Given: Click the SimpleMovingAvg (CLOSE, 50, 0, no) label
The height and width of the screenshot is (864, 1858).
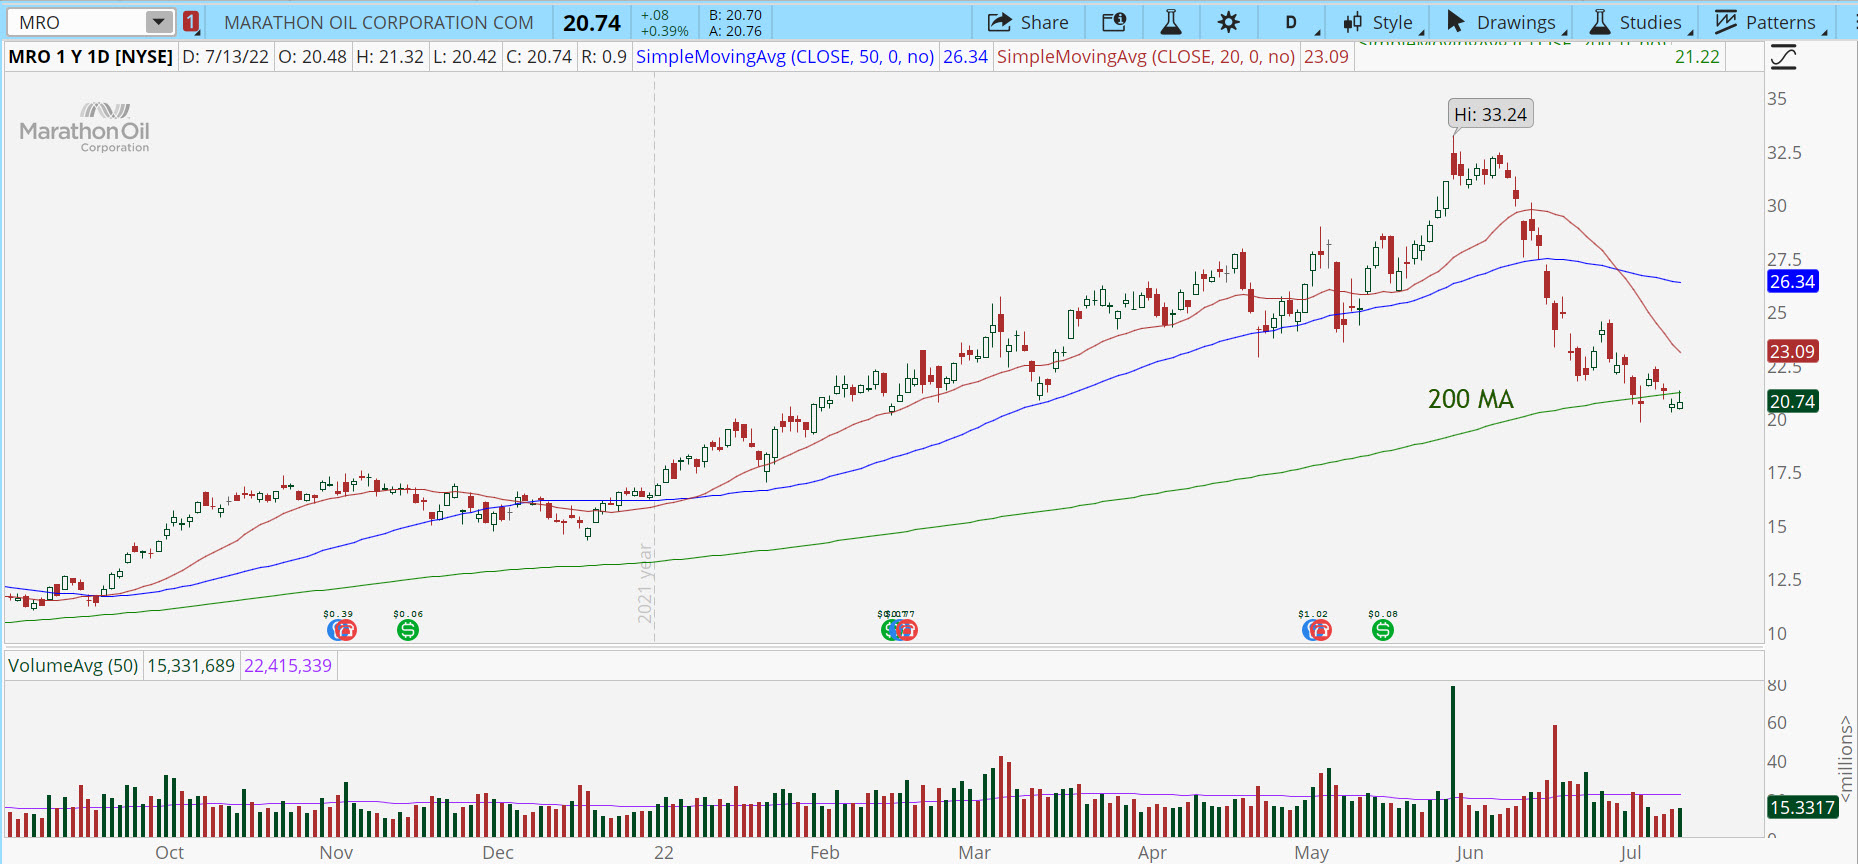Looking at the screenshot, I should click(785, 57).
